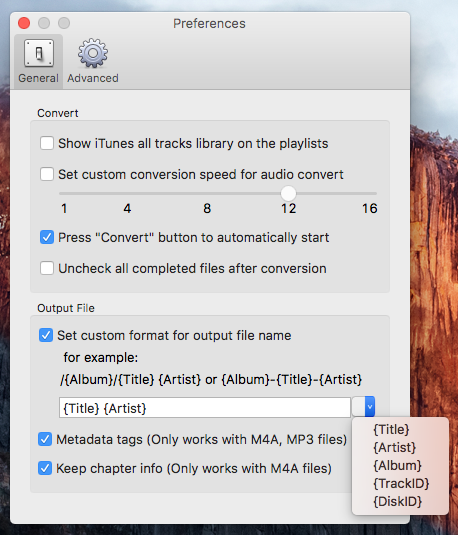Toggle Keep chapter info checkbox
This screenshot has height=535, width=458.
(45, 468)
